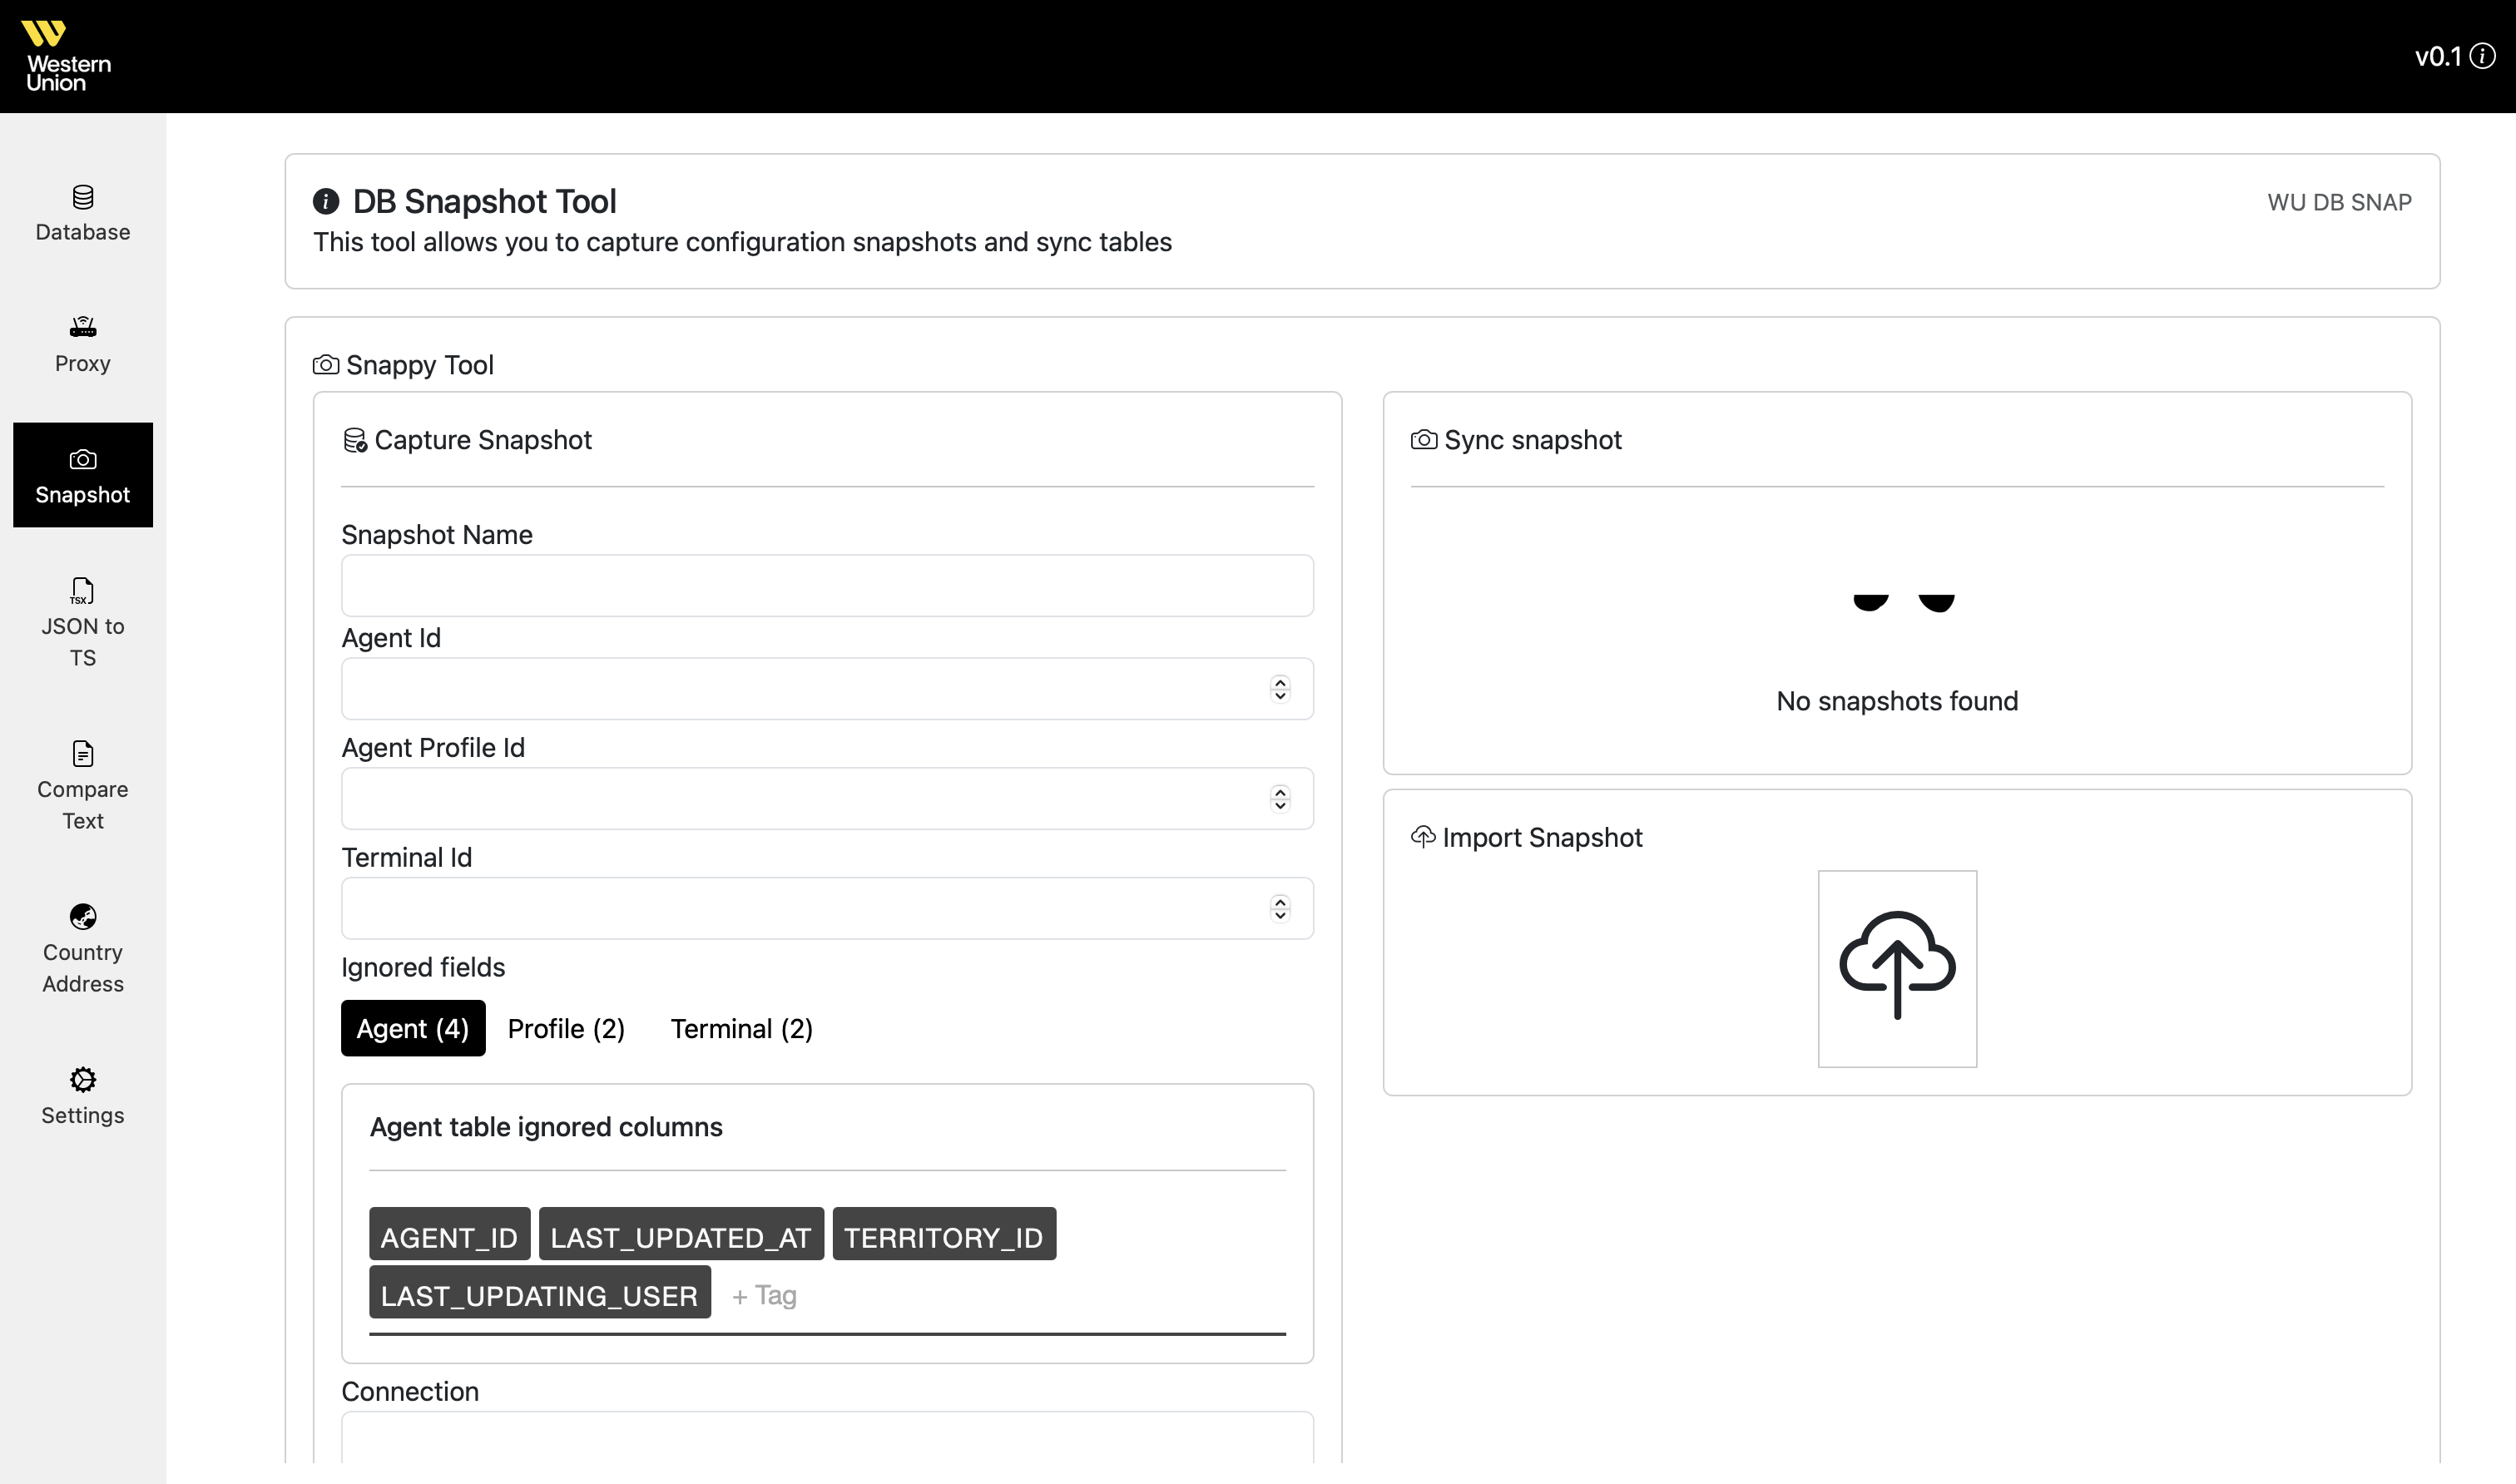
Task: Click the cloud upload dropzone
Action: [1897, 968]
